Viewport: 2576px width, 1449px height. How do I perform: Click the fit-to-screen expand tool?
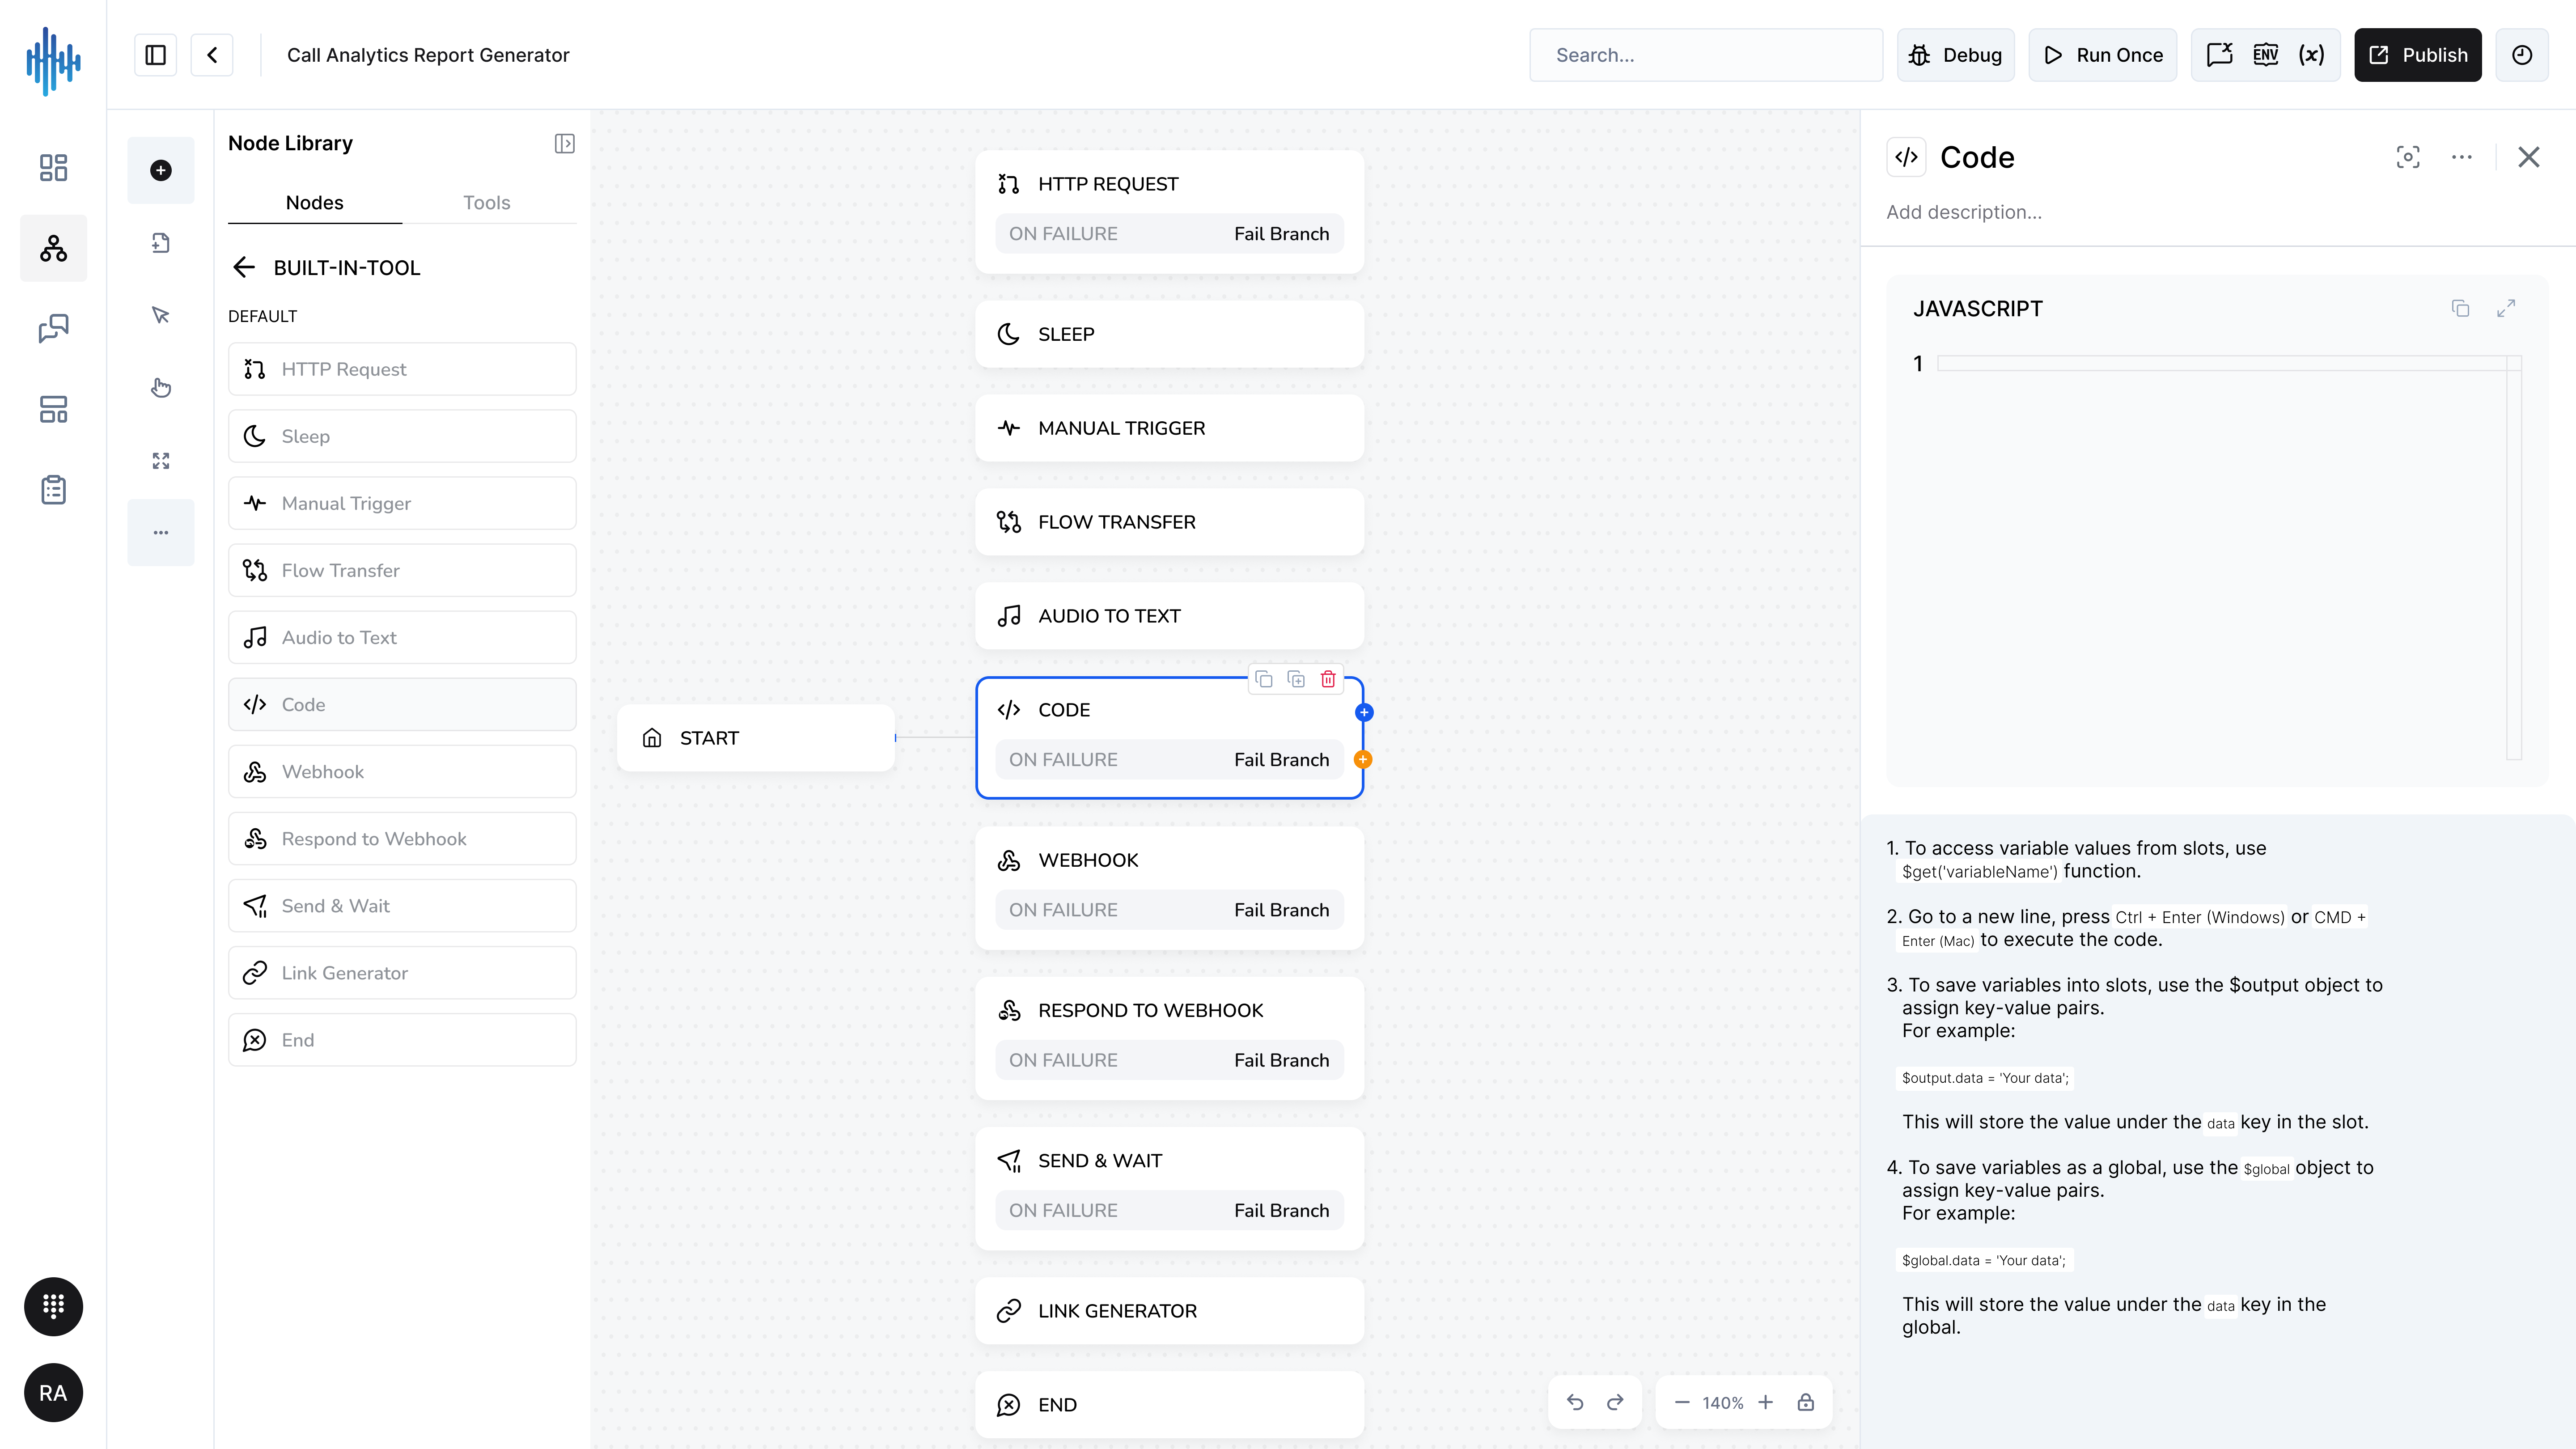[160, 460]
